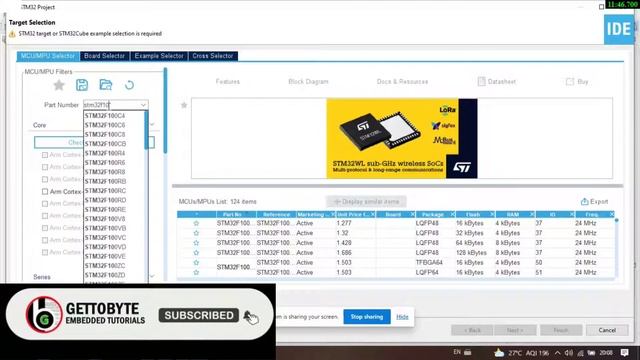Image resolution: width=640 pixels, height=360 pixels.
Task: Select the MCU/MPU Selector tab
Action: [48, 56]
